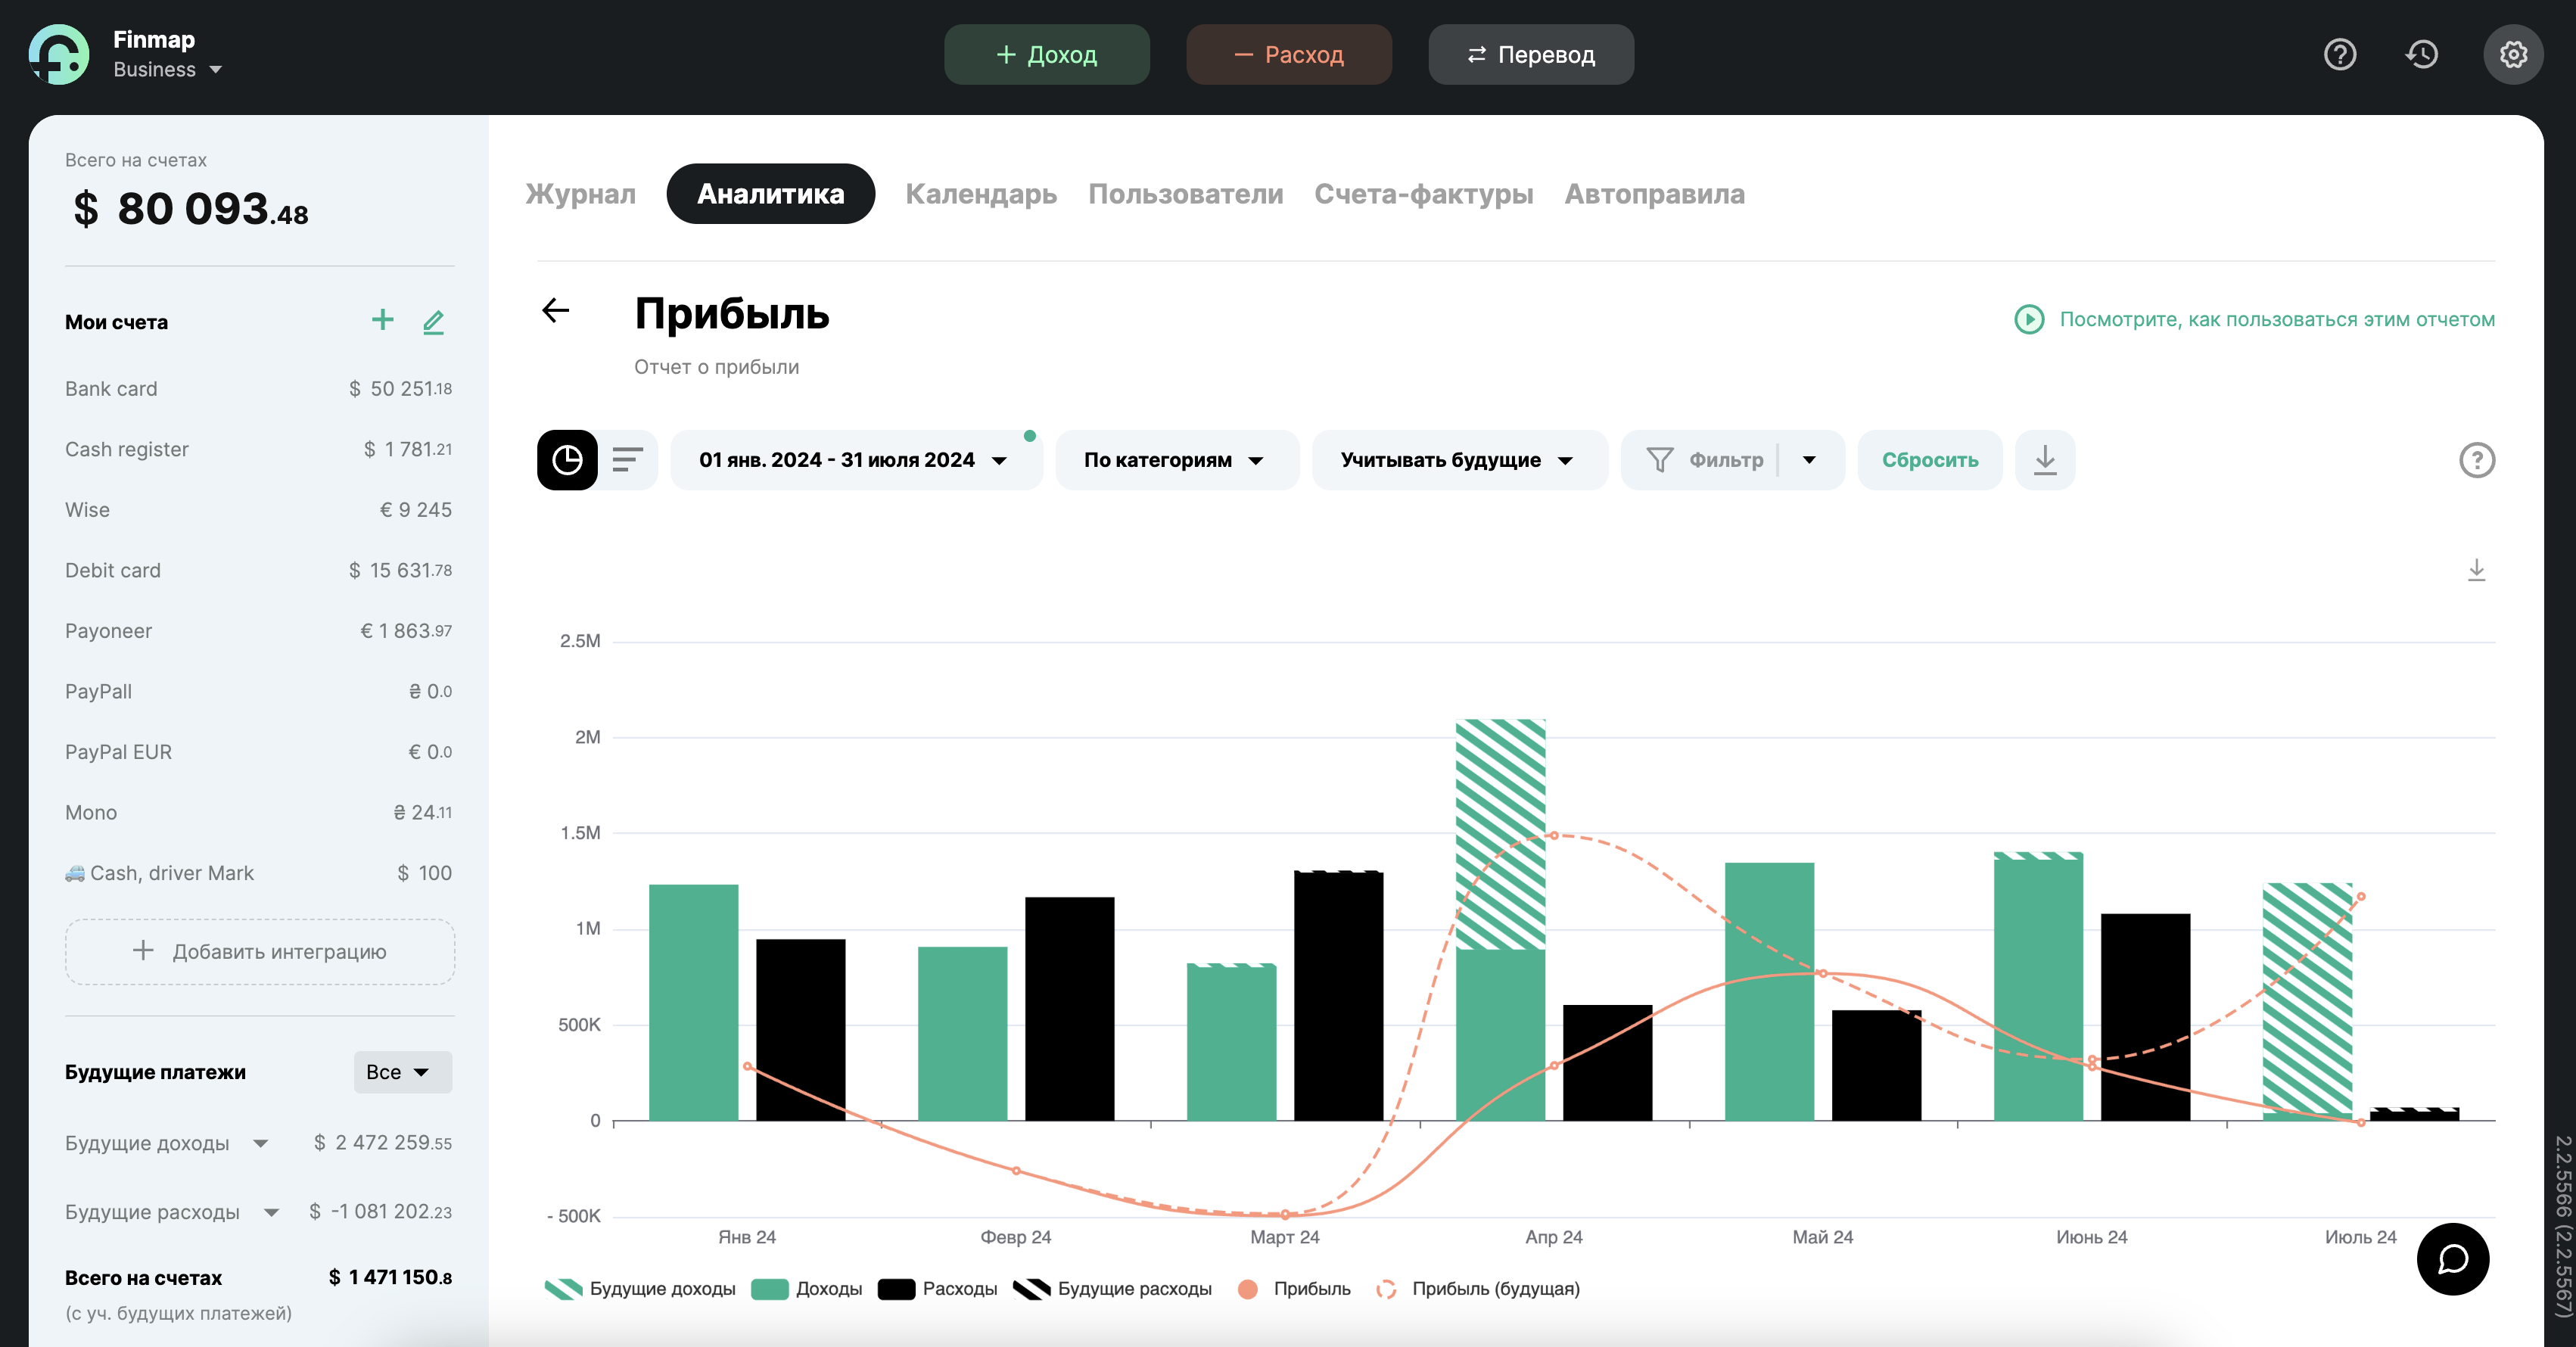Open the Календарь tab
This screenshot has width=2576, height=1347.
[980, 194]
